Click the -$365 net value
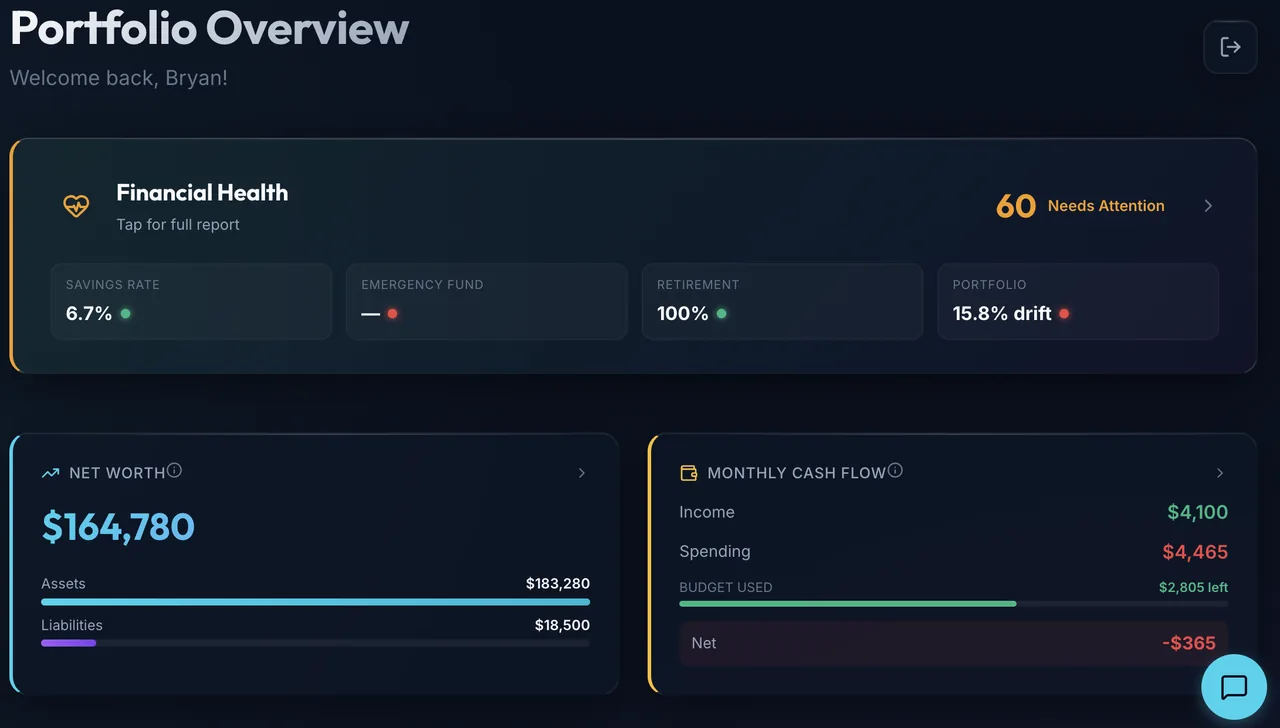Screen dimensions: 1280x728 (1189, 643)
